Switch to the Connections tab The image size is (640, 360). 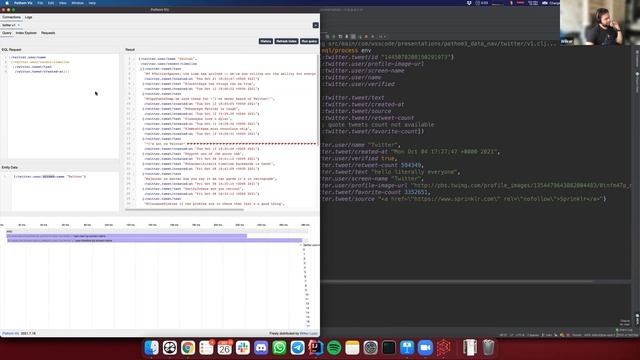[x=11, y=17]
